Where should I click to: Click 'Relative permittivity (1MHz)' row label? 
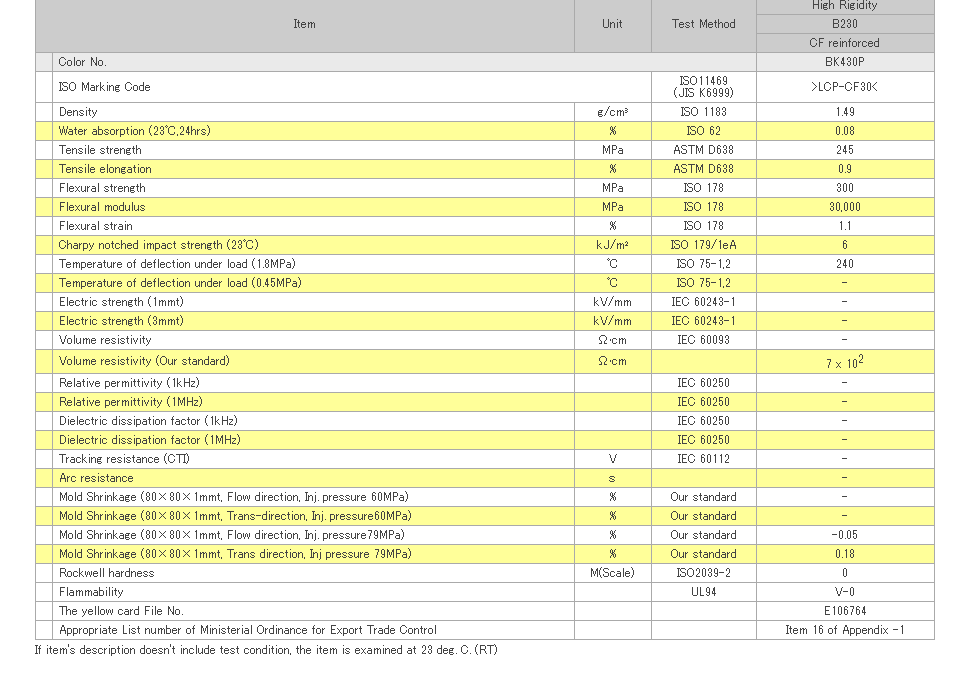pos(131,402)
